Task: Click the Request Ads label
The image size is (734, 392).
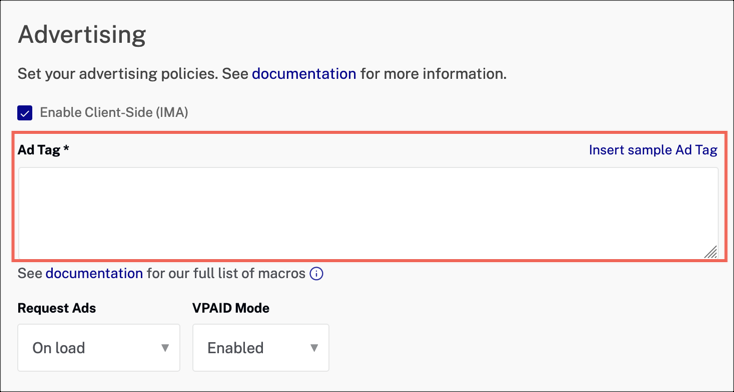Action: [x=57, y=308]
